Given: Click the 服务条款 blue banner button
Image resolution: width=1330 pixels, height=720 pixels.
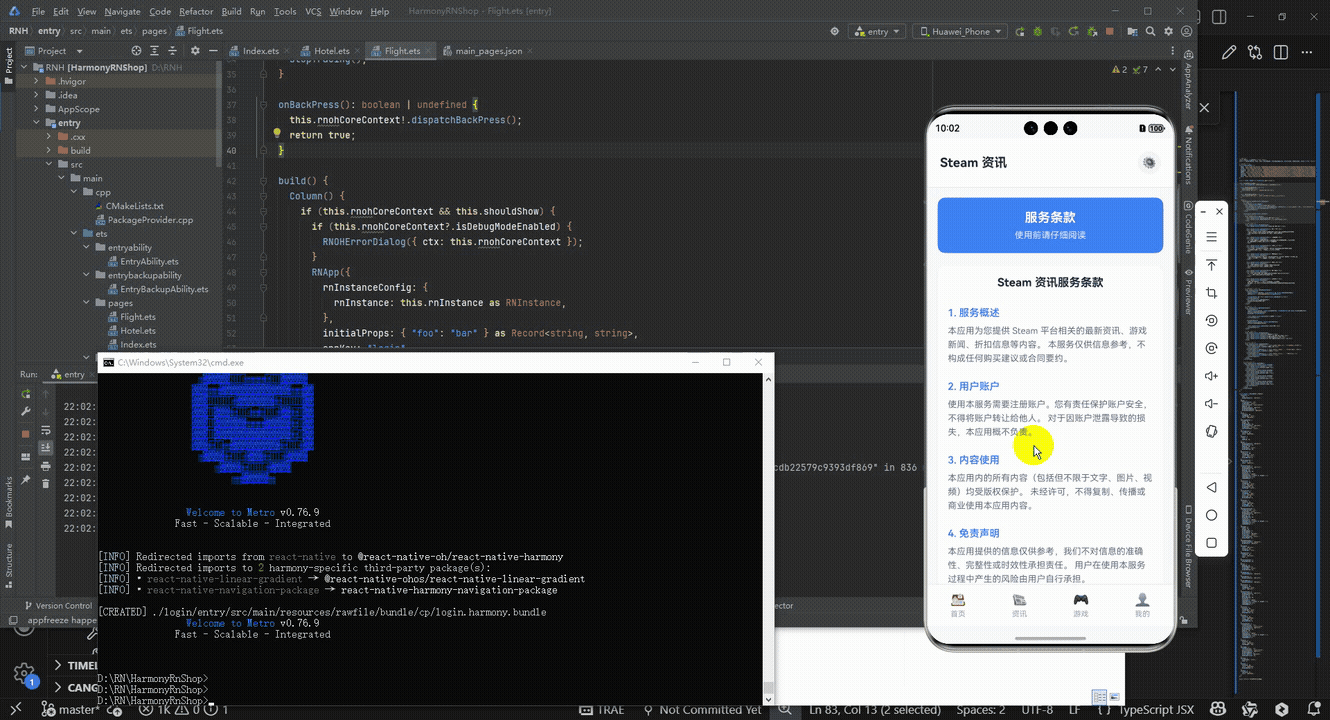Looking at the screenshot, I should tap(1049, 225).
